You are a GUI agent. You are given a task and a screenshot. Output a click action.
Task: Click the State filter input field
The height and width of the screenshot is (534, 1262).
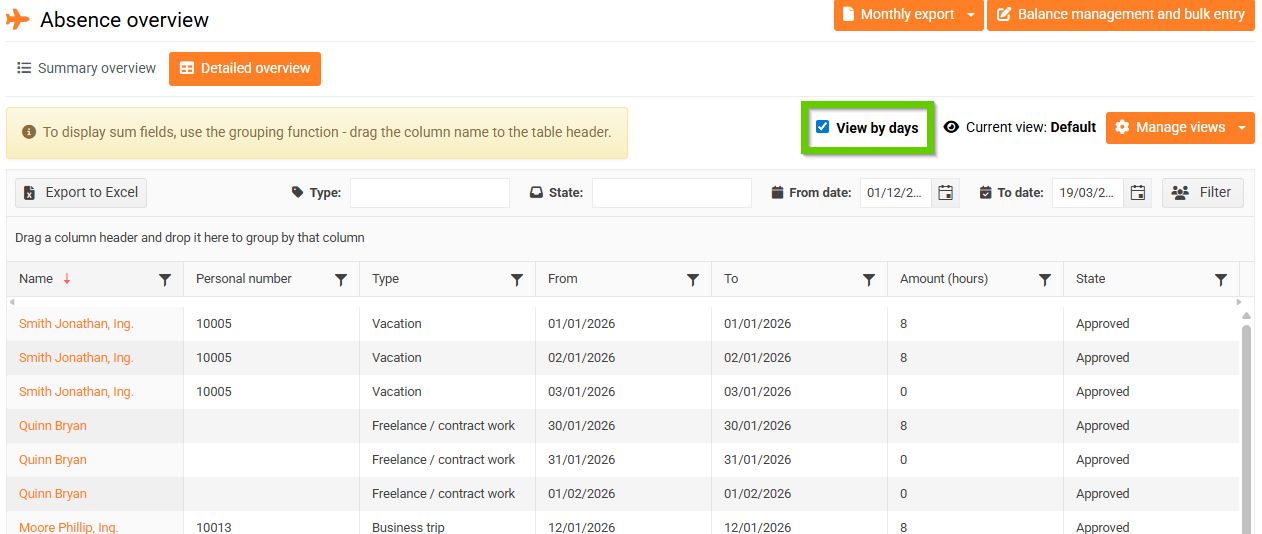pyautogui.click(x=671, y=193)
